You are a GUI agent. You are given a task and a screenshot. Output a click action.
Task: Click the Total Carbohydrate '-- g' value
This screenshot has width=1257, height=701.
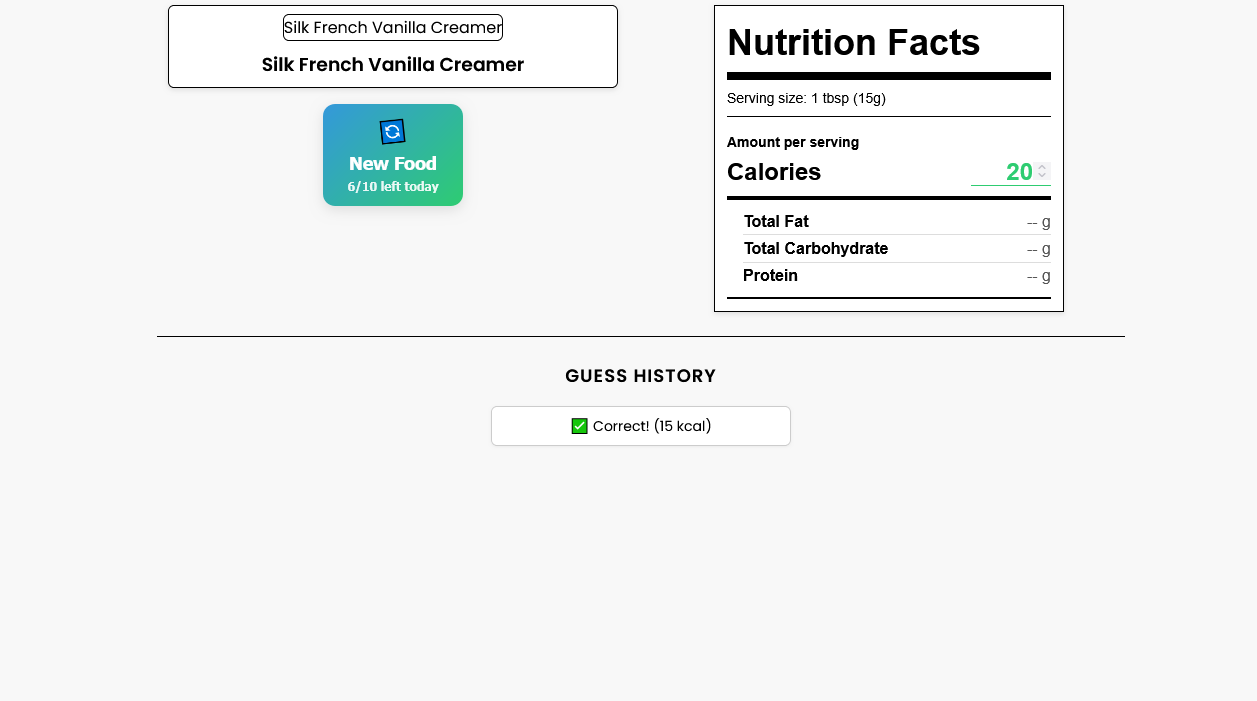coord(1039,249)
